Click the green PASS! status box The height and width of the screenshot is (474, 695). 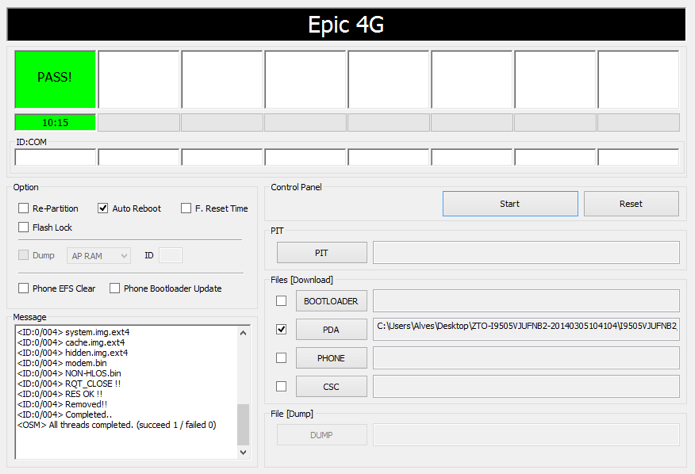[x=55, y=79]
